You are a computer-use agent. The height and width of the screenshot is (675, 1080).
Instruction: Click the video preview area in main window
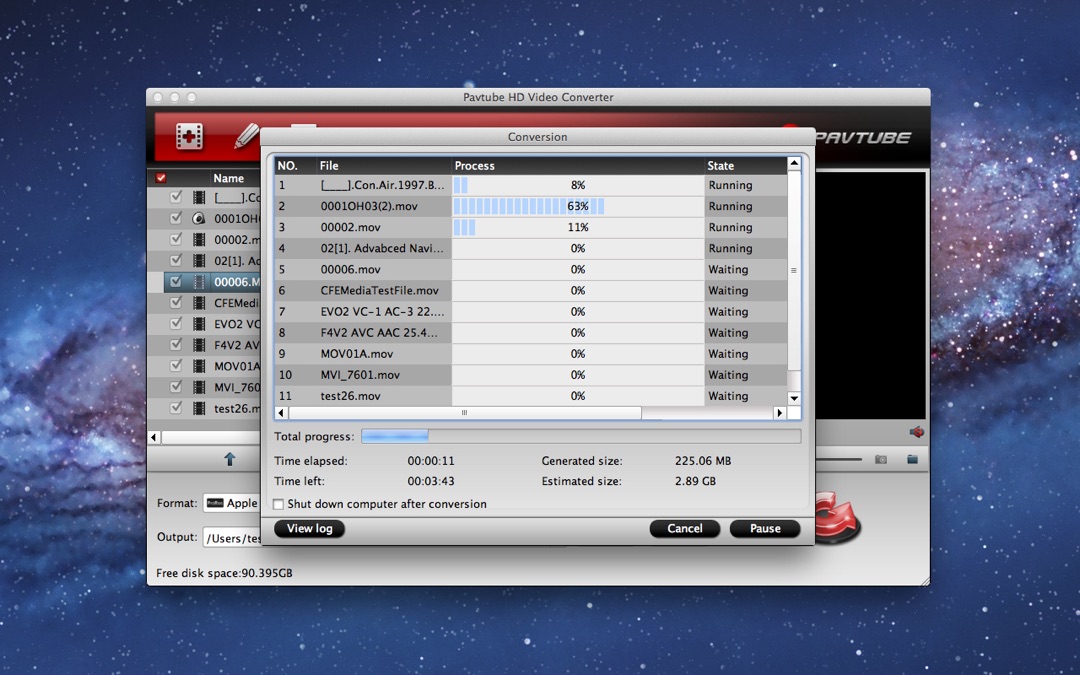pyautogui.click(x=871, y=295)
